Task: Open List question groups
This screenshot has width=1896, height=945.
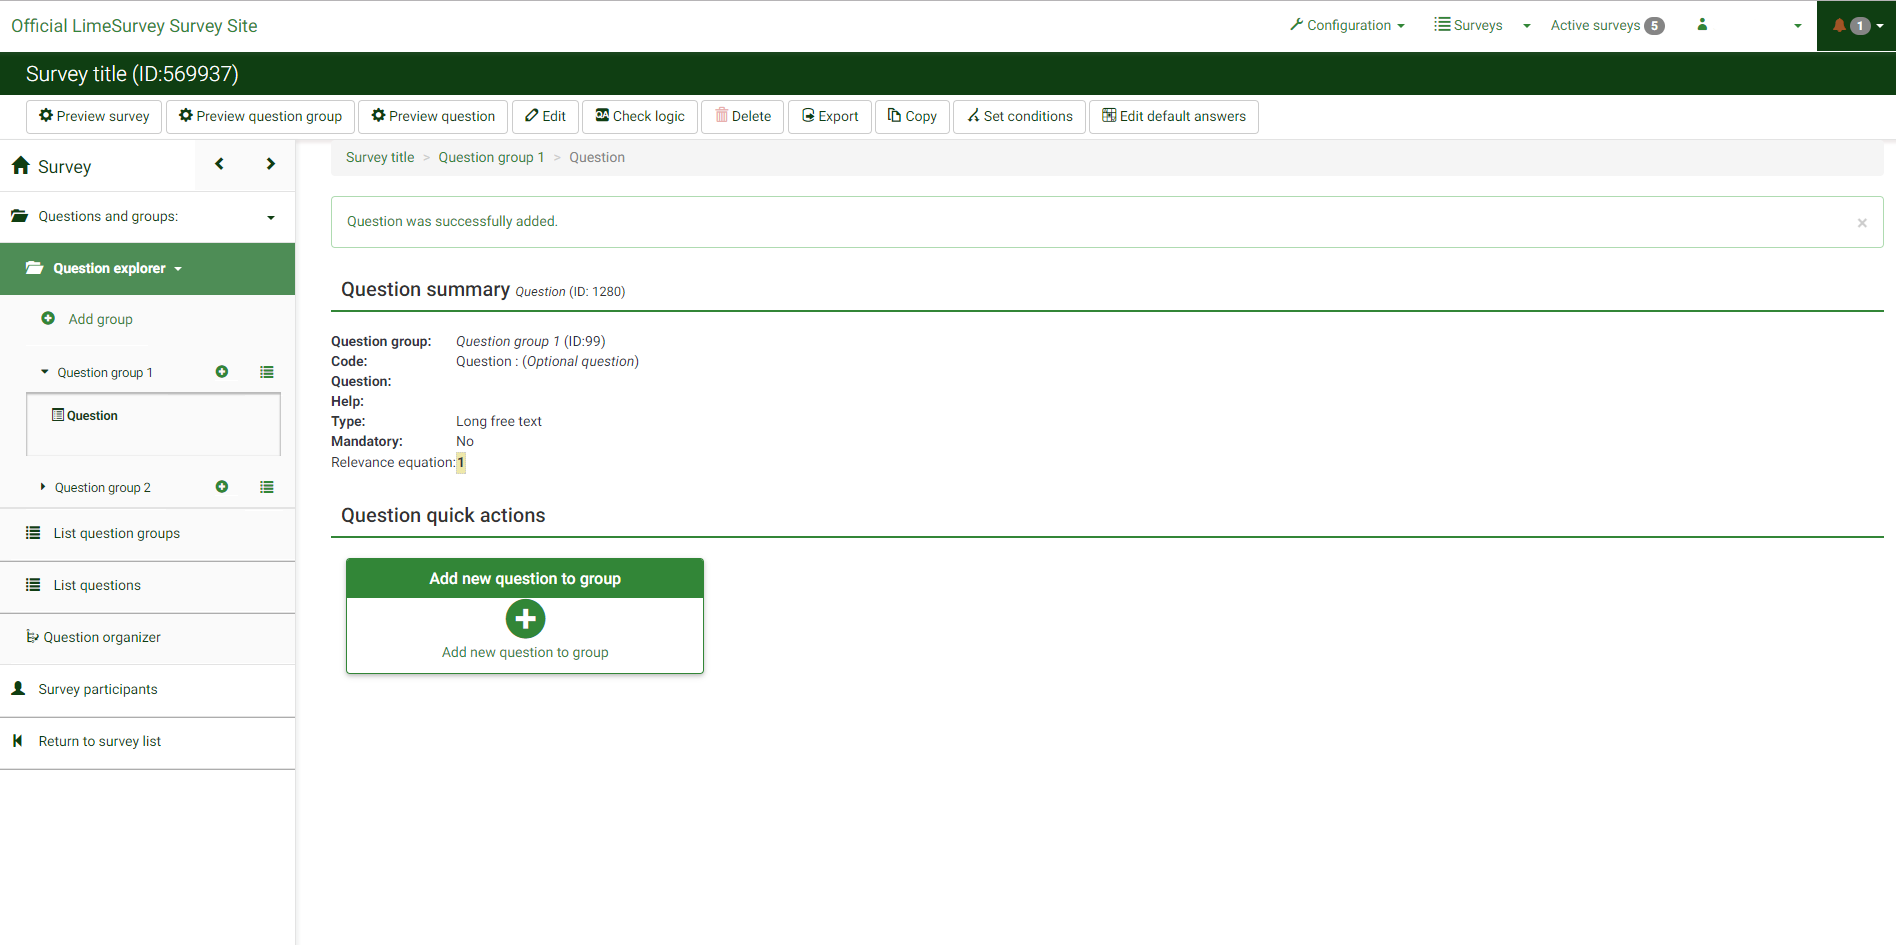Action: point(147,534)
